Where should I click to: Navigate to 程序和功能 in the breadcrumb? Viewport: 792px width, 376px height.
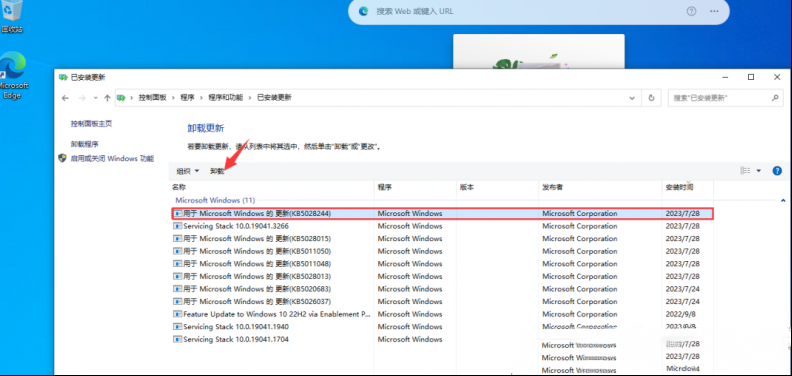226,98
